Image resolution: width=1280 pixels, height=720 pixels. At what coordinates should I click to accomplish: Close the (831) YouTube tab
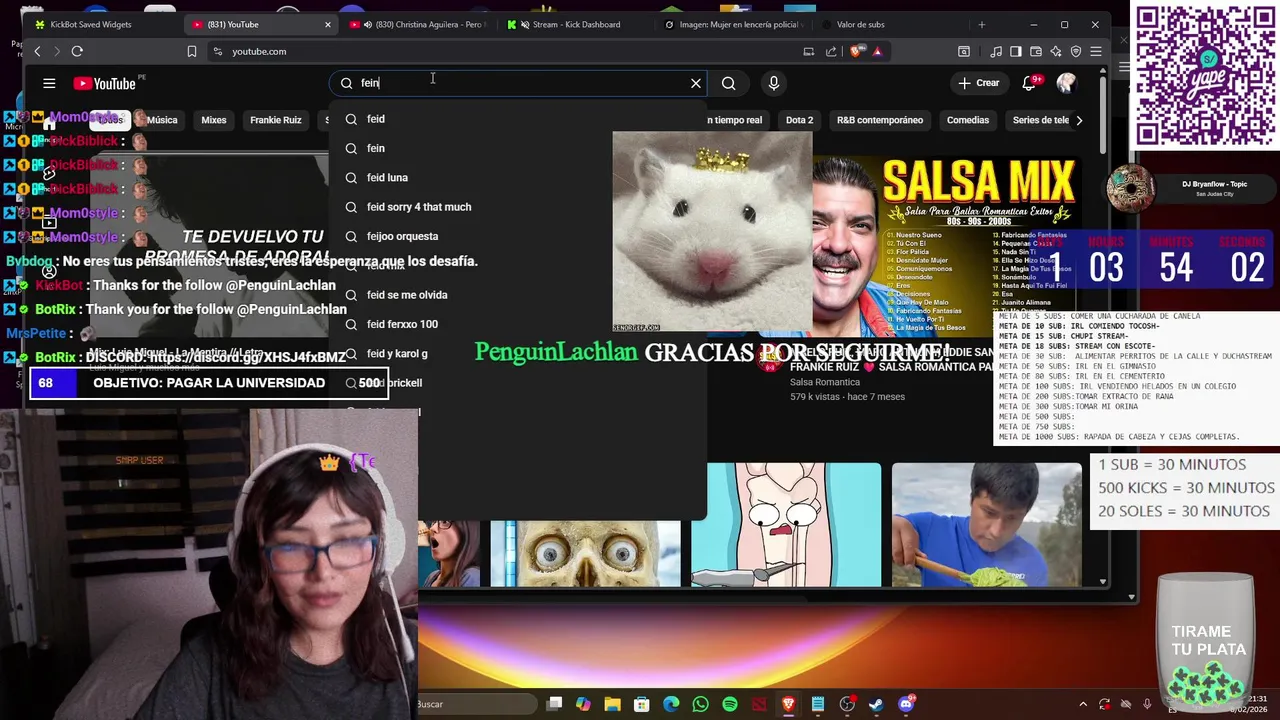tap(328, 24)
